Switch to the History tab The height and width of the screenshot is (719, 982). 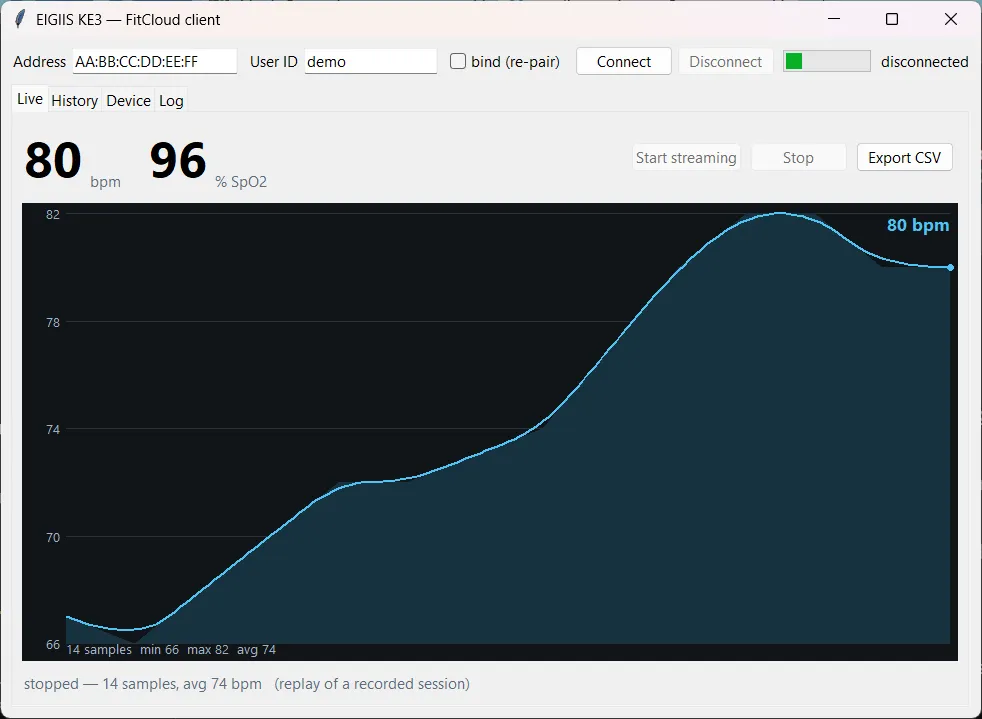75,101
